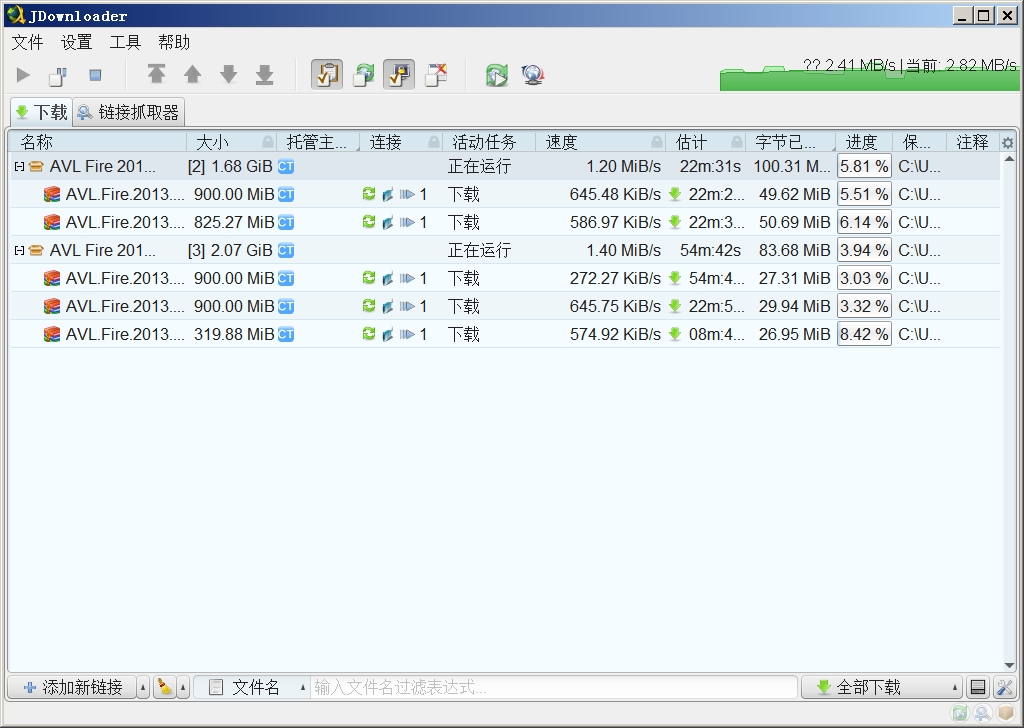Click the 添加新链接 button
This screenshot has width=1024, height=728.
pyautogui.click(x=72, y=688)
